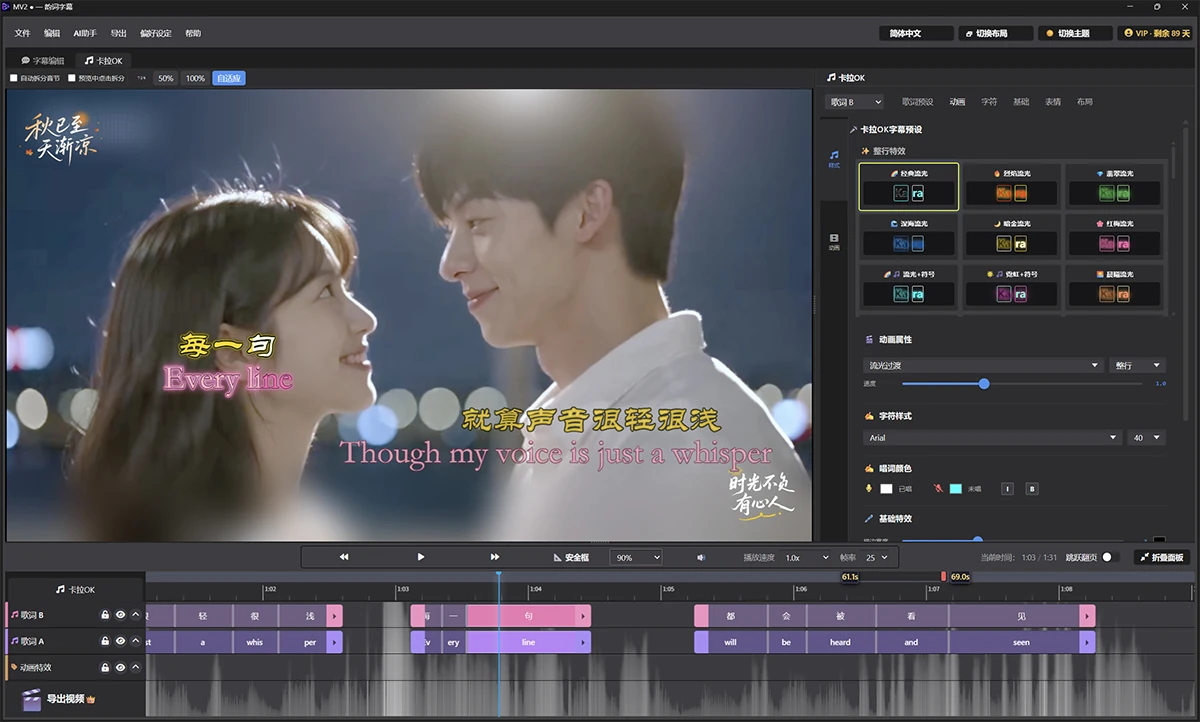Apply the 经典流光 preset
Screen dimensions: 1200x722
[909, 186]
